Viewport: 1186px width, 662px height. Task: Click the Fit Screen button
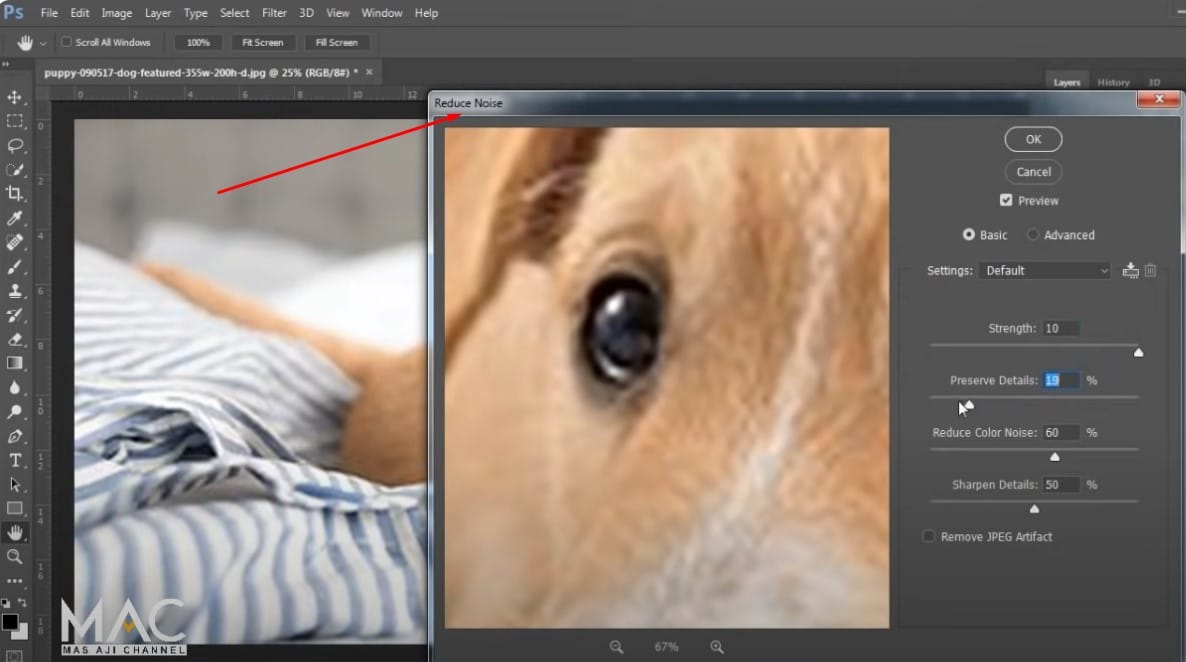click(x=262, y=42)
